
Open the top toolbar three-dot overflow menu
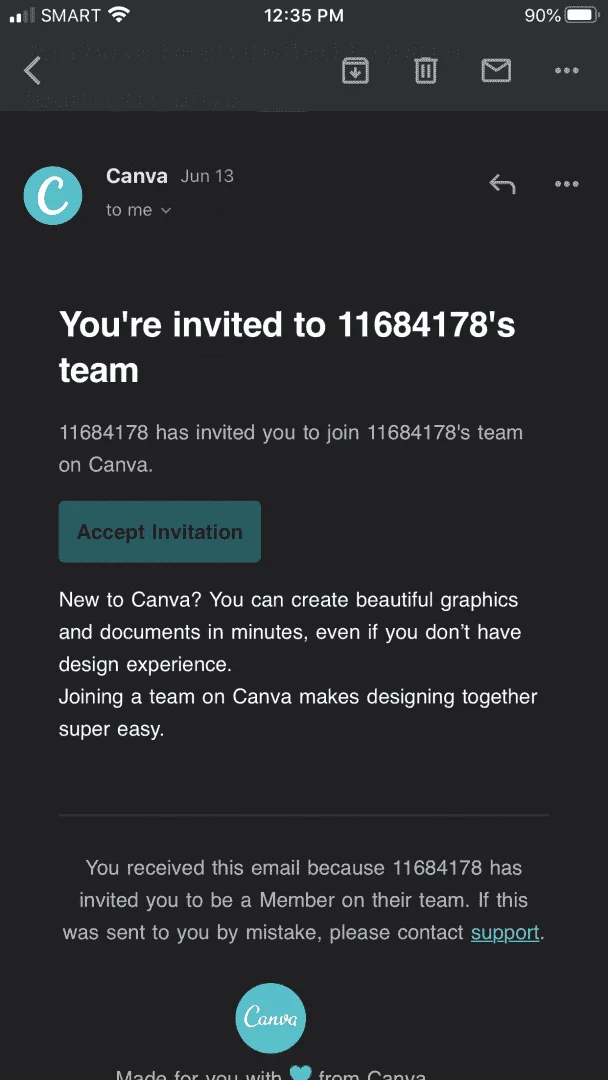click(566, 70)
